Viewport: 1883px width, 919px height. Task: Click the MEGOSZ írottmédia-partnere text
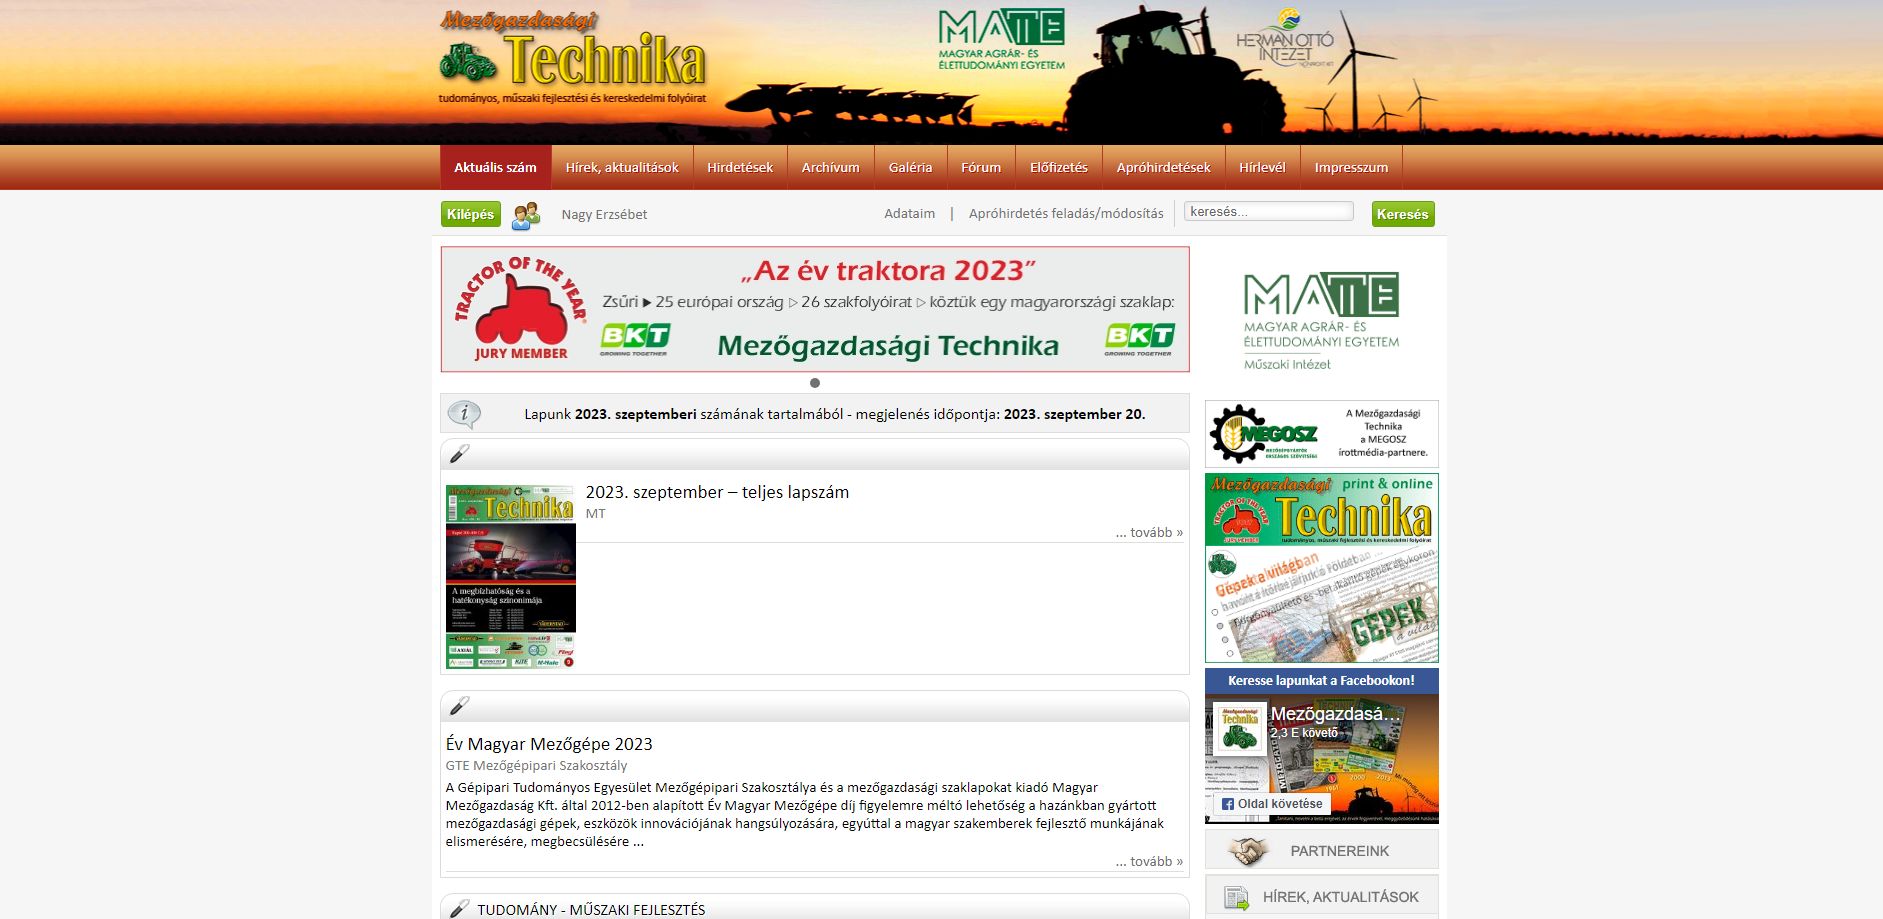pos(1383,433)
